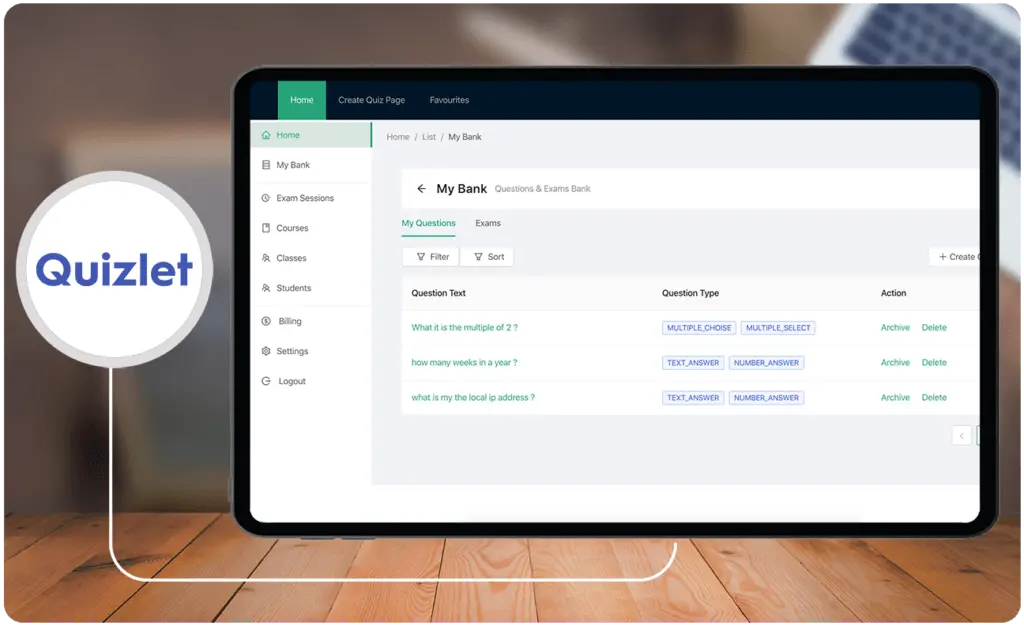Screen dimensions: 1024x626
Task: Delete the 'multiple of 2' question
Action: [x=934, y=328]
